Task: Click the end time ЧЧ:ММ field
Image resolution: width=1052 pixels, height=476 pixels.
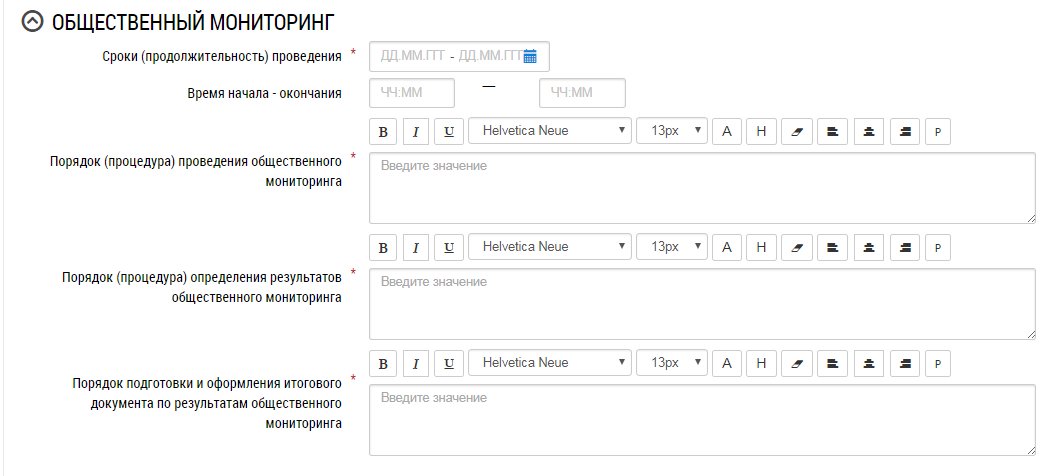Action: pos(582,93)
